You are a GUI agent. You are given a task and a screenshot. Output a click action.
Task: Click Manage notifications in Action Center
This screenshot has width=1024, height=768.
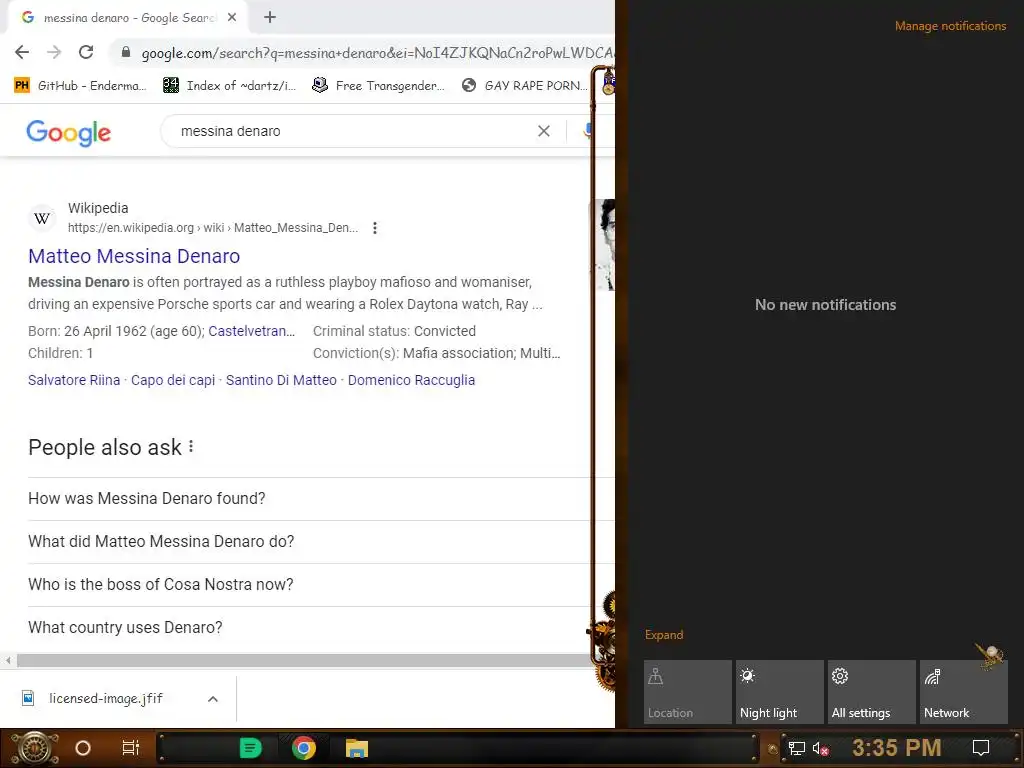coord(950,26)
